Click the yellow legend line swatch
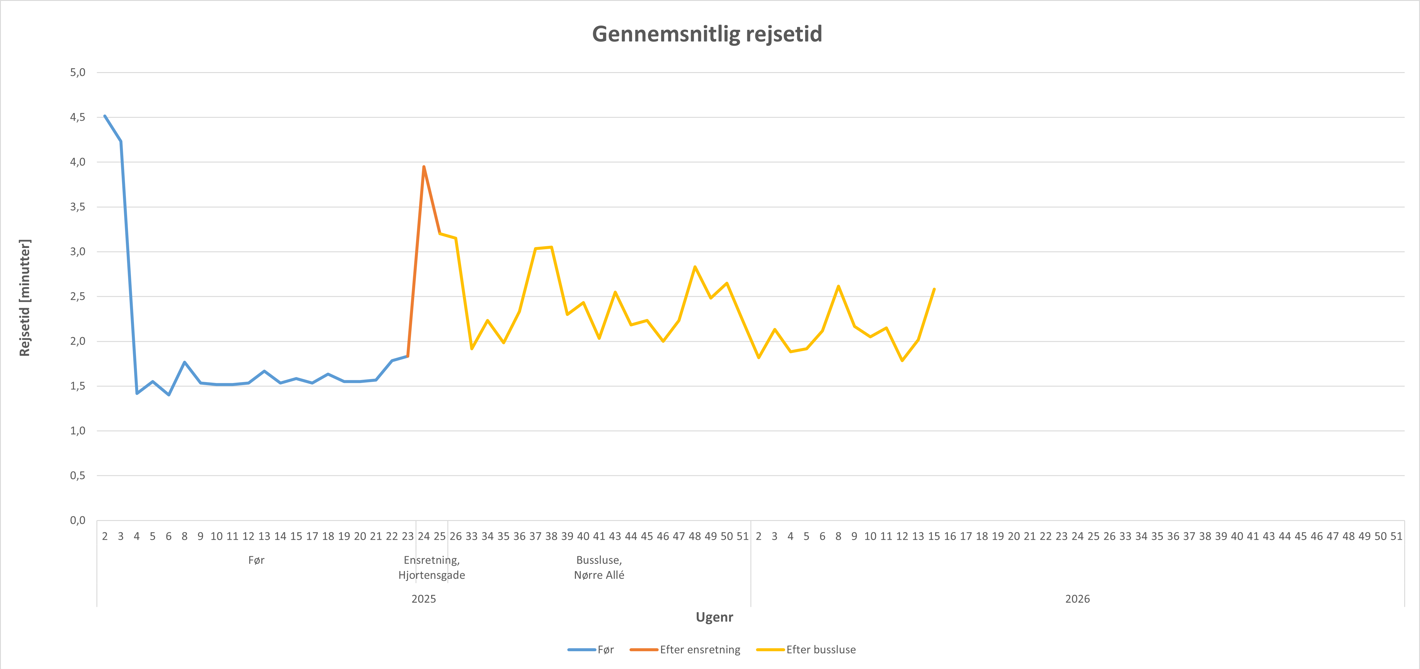This screenshot has width=1420, height=669. (769, 650)
